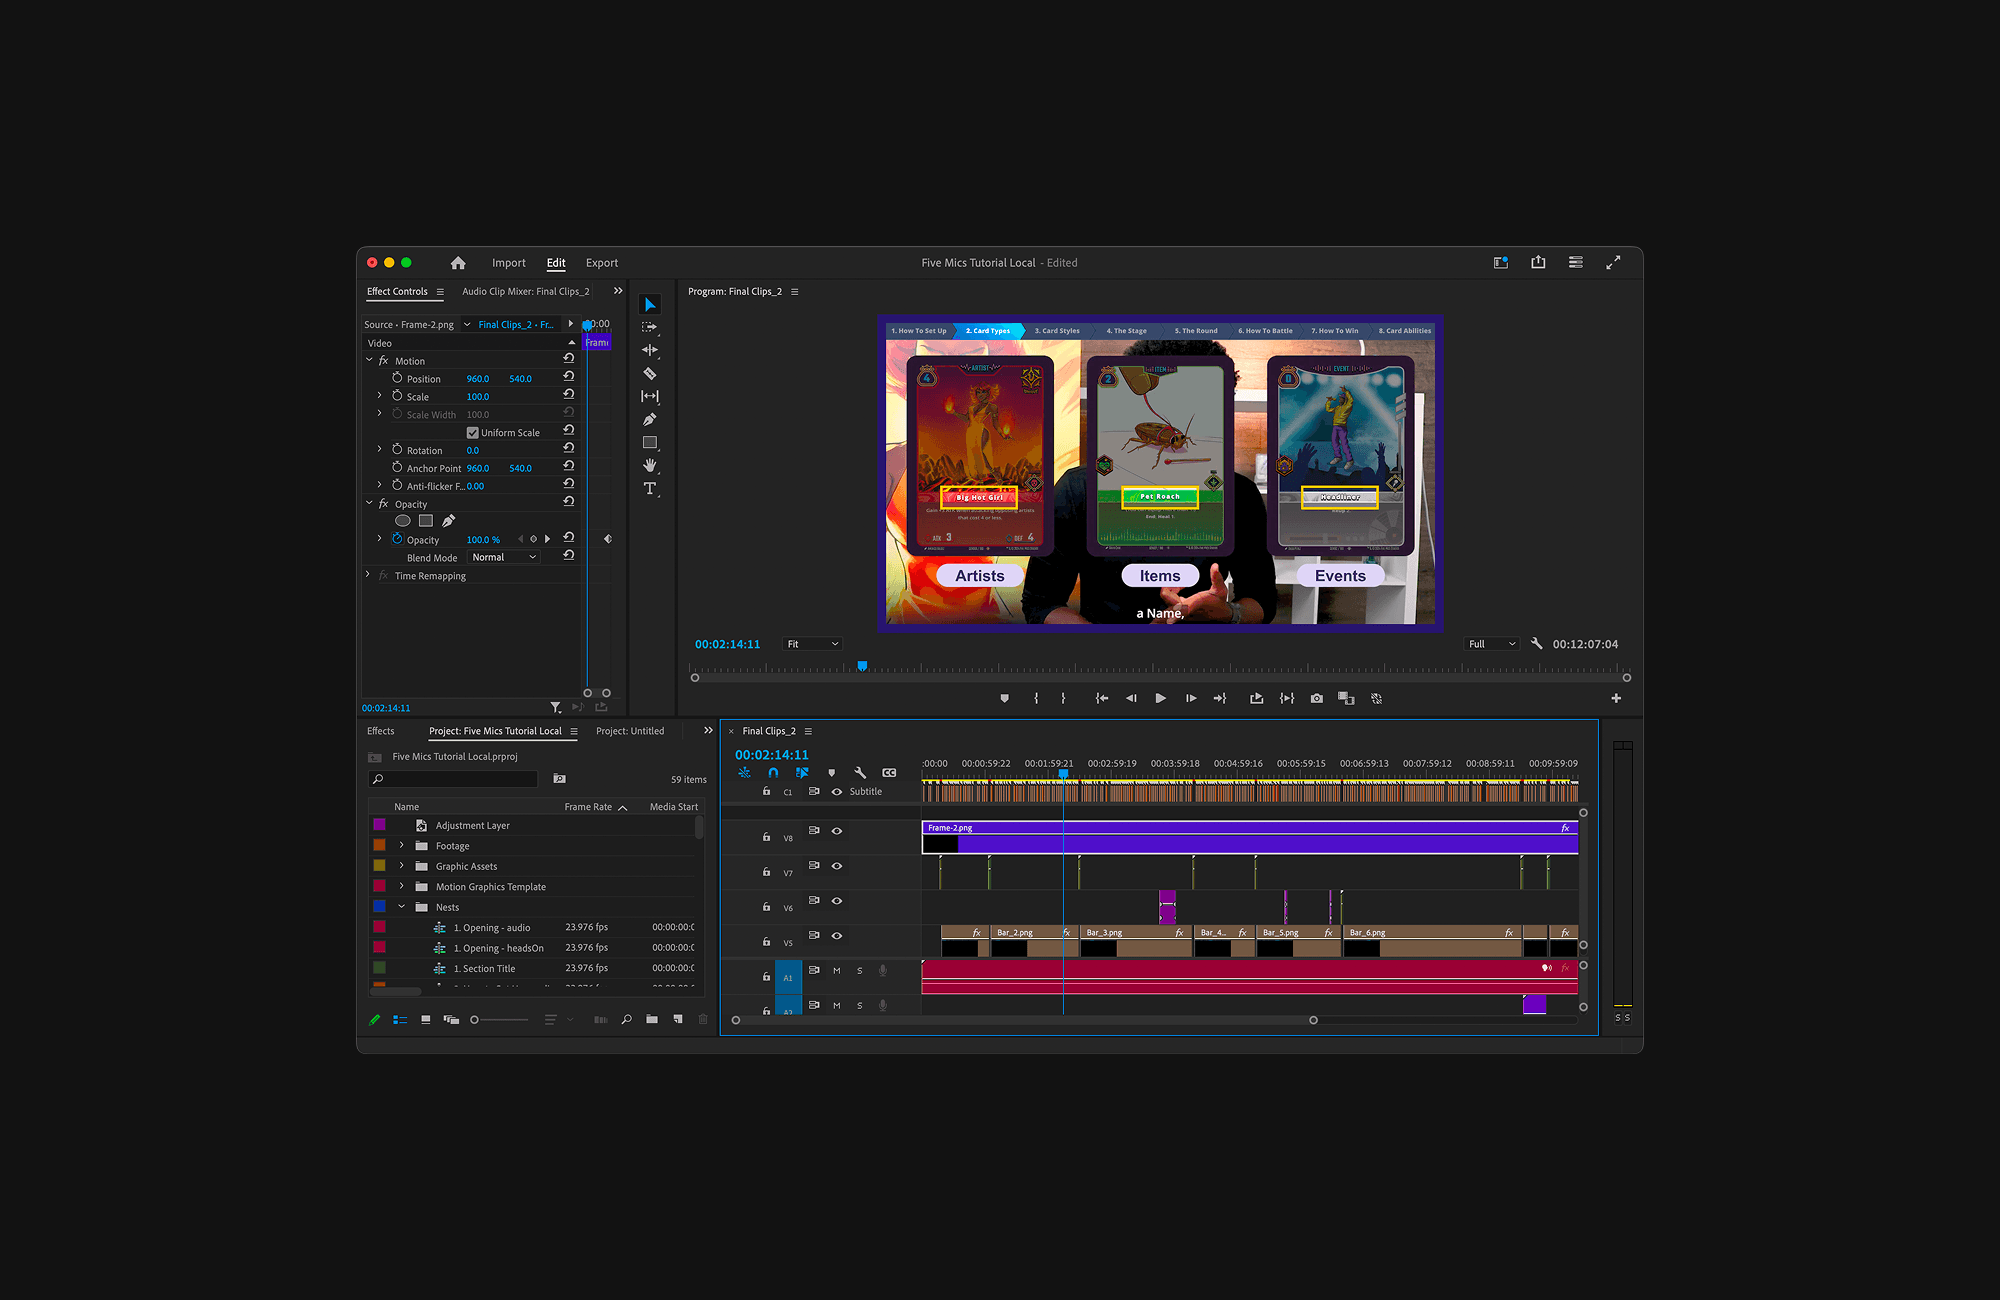The height and width of the screenshot is (1300, 2000).
Task: Open the Effects panel tab
Action: tap(381, 731)
